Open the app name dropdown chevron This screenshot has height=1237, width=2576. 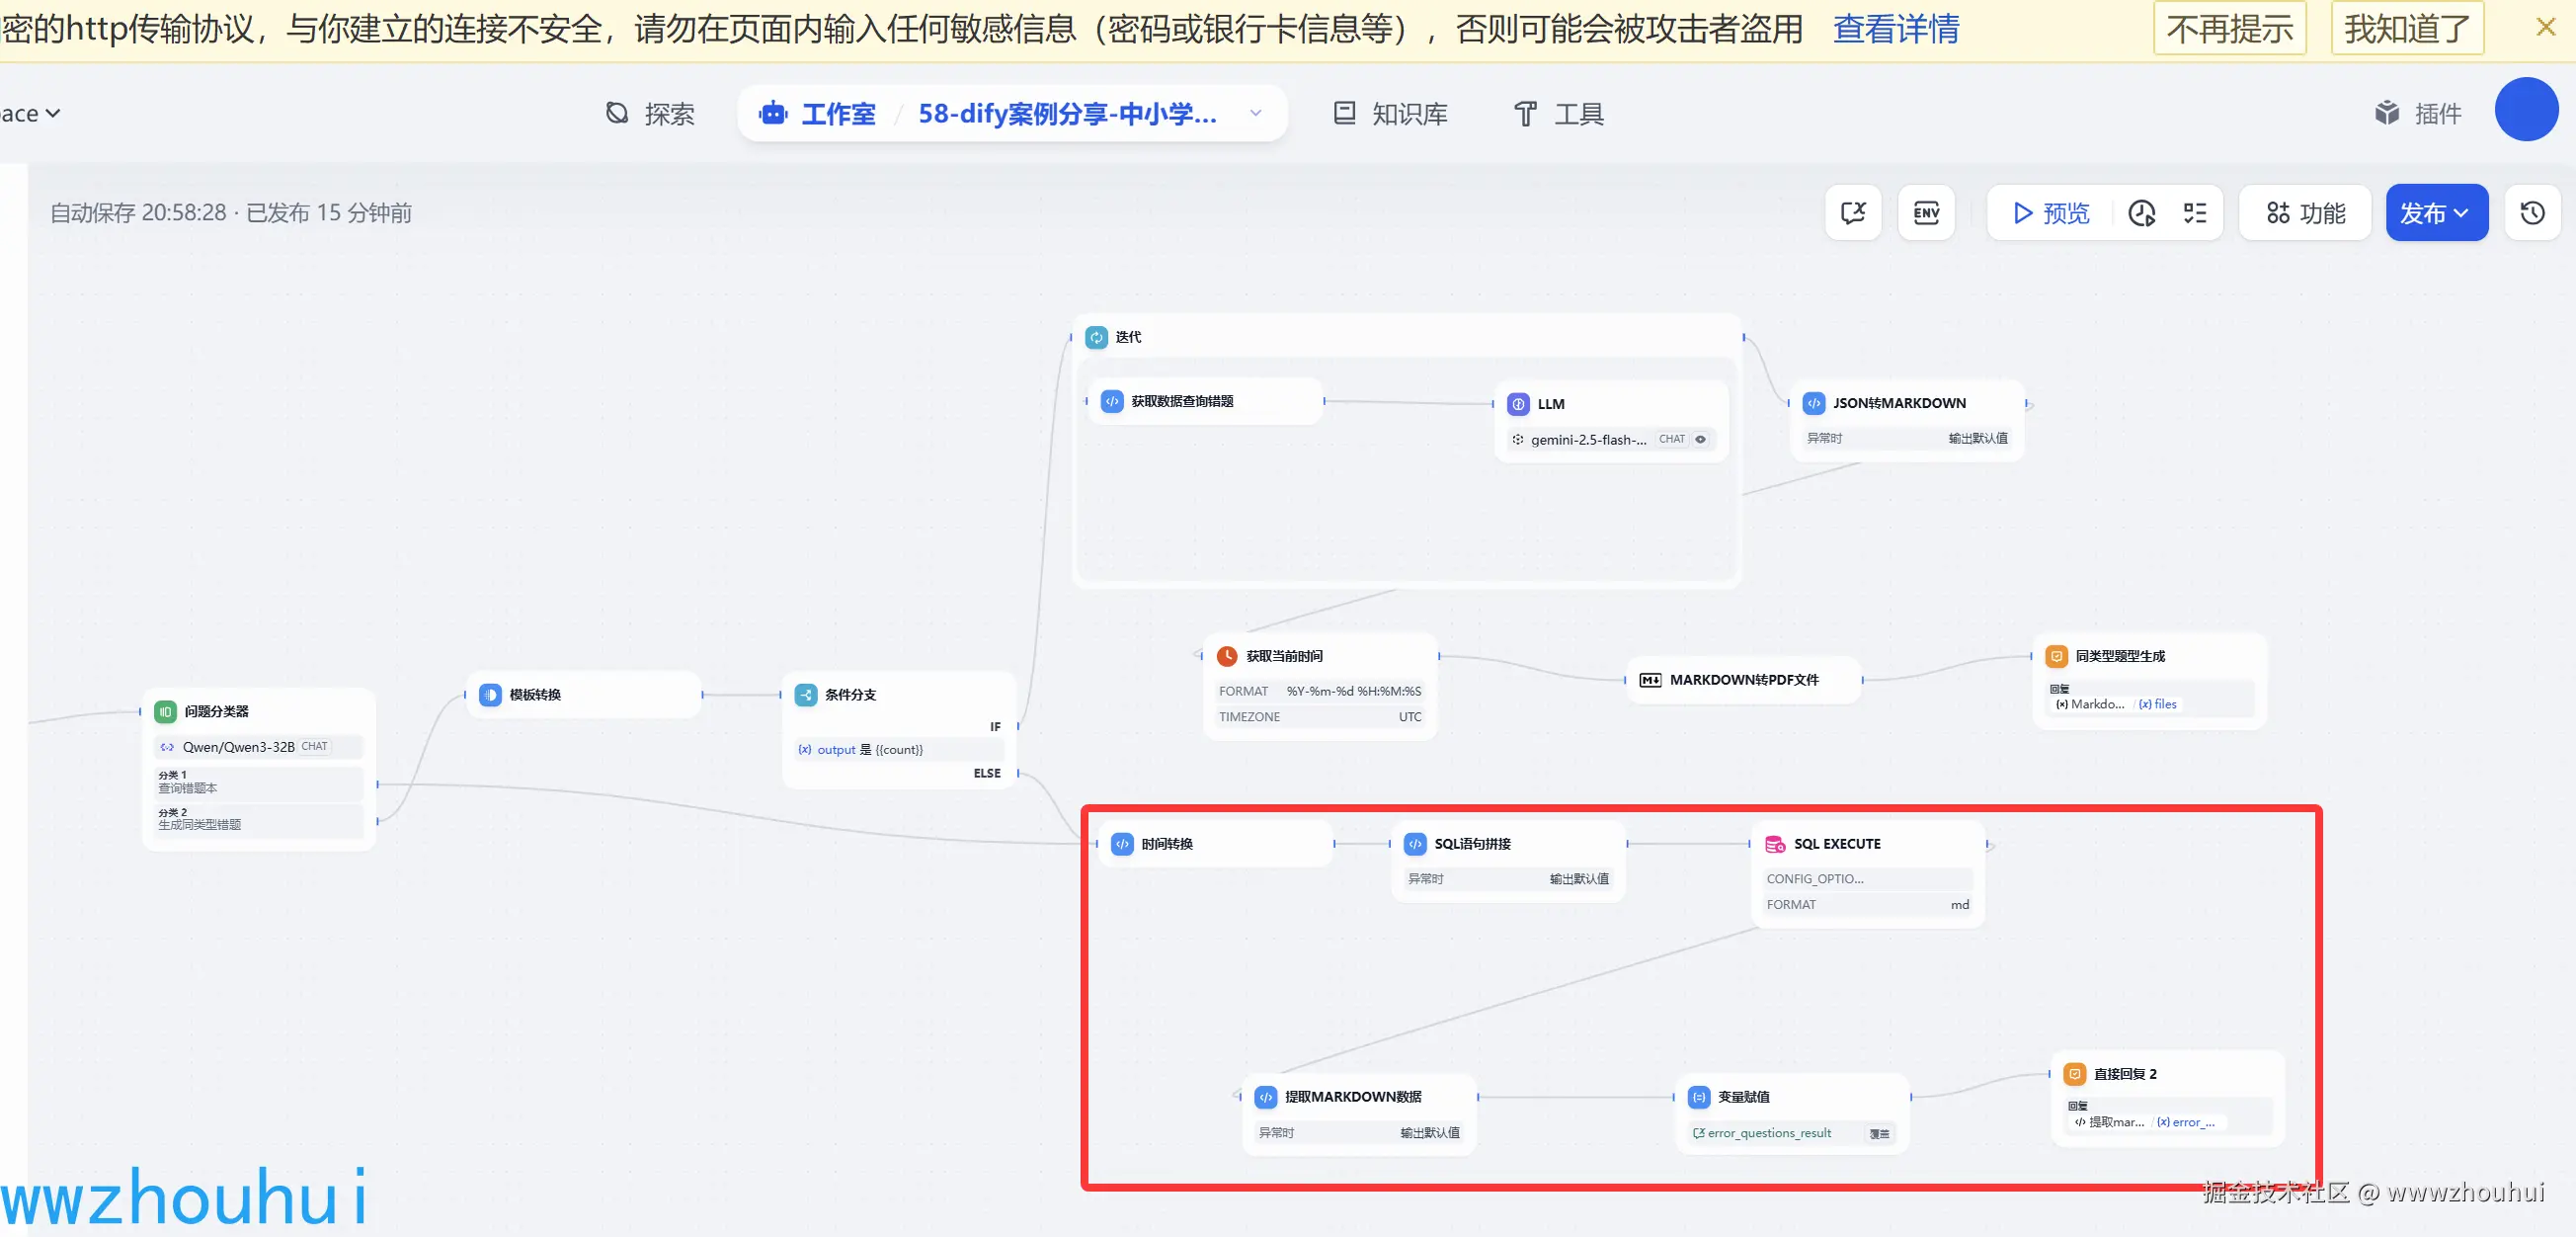[x=1256, y=114]
